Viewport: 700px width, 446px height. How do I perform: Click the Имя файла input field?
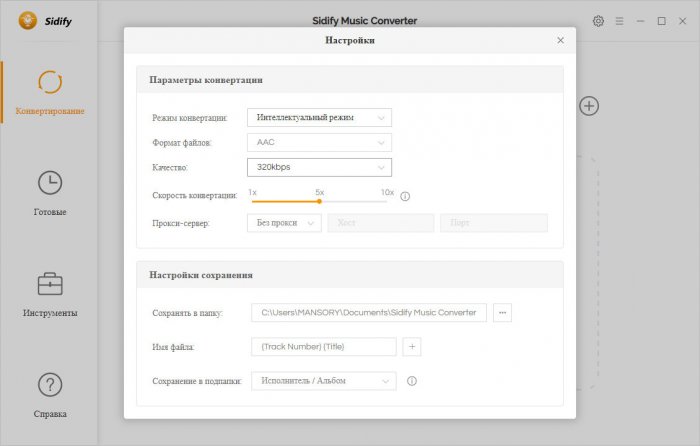[x=323, y=347]
